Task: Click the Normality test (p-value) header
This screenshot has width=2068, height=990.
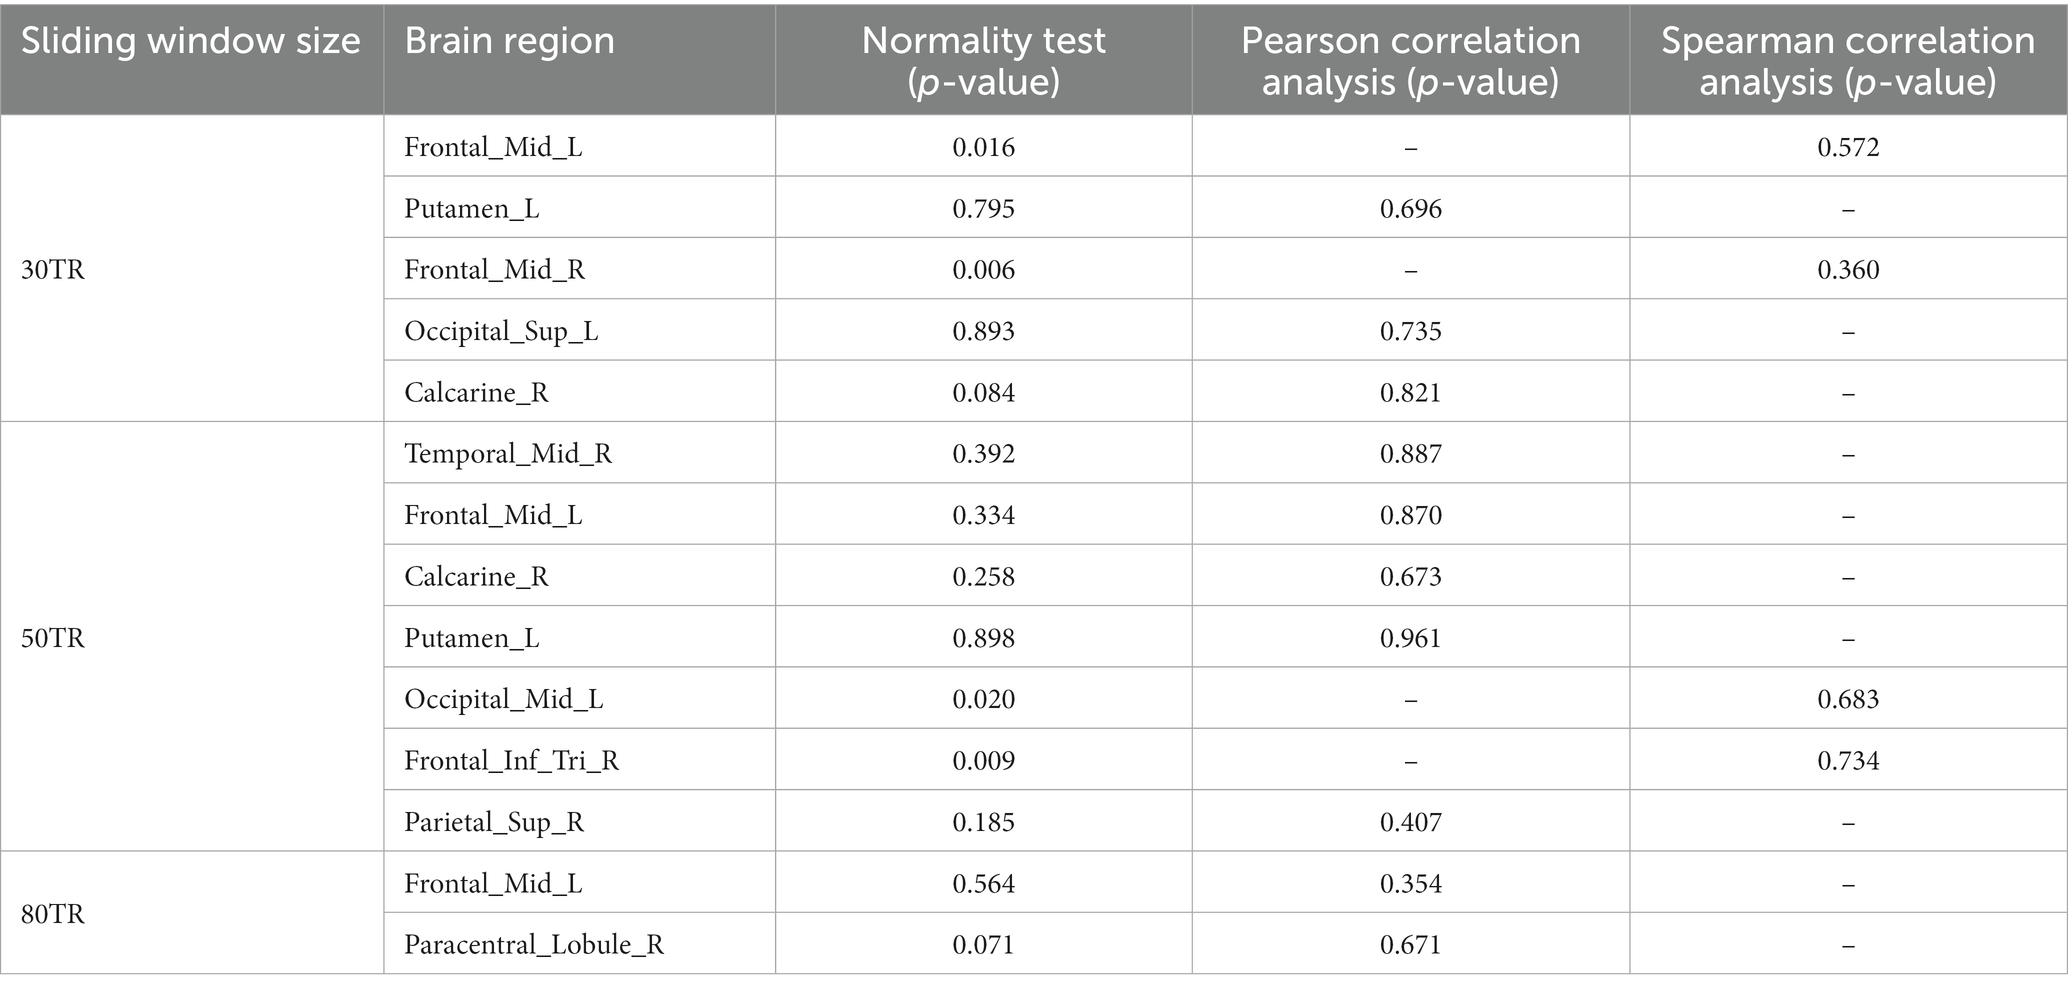Action: tap(984, 61)
